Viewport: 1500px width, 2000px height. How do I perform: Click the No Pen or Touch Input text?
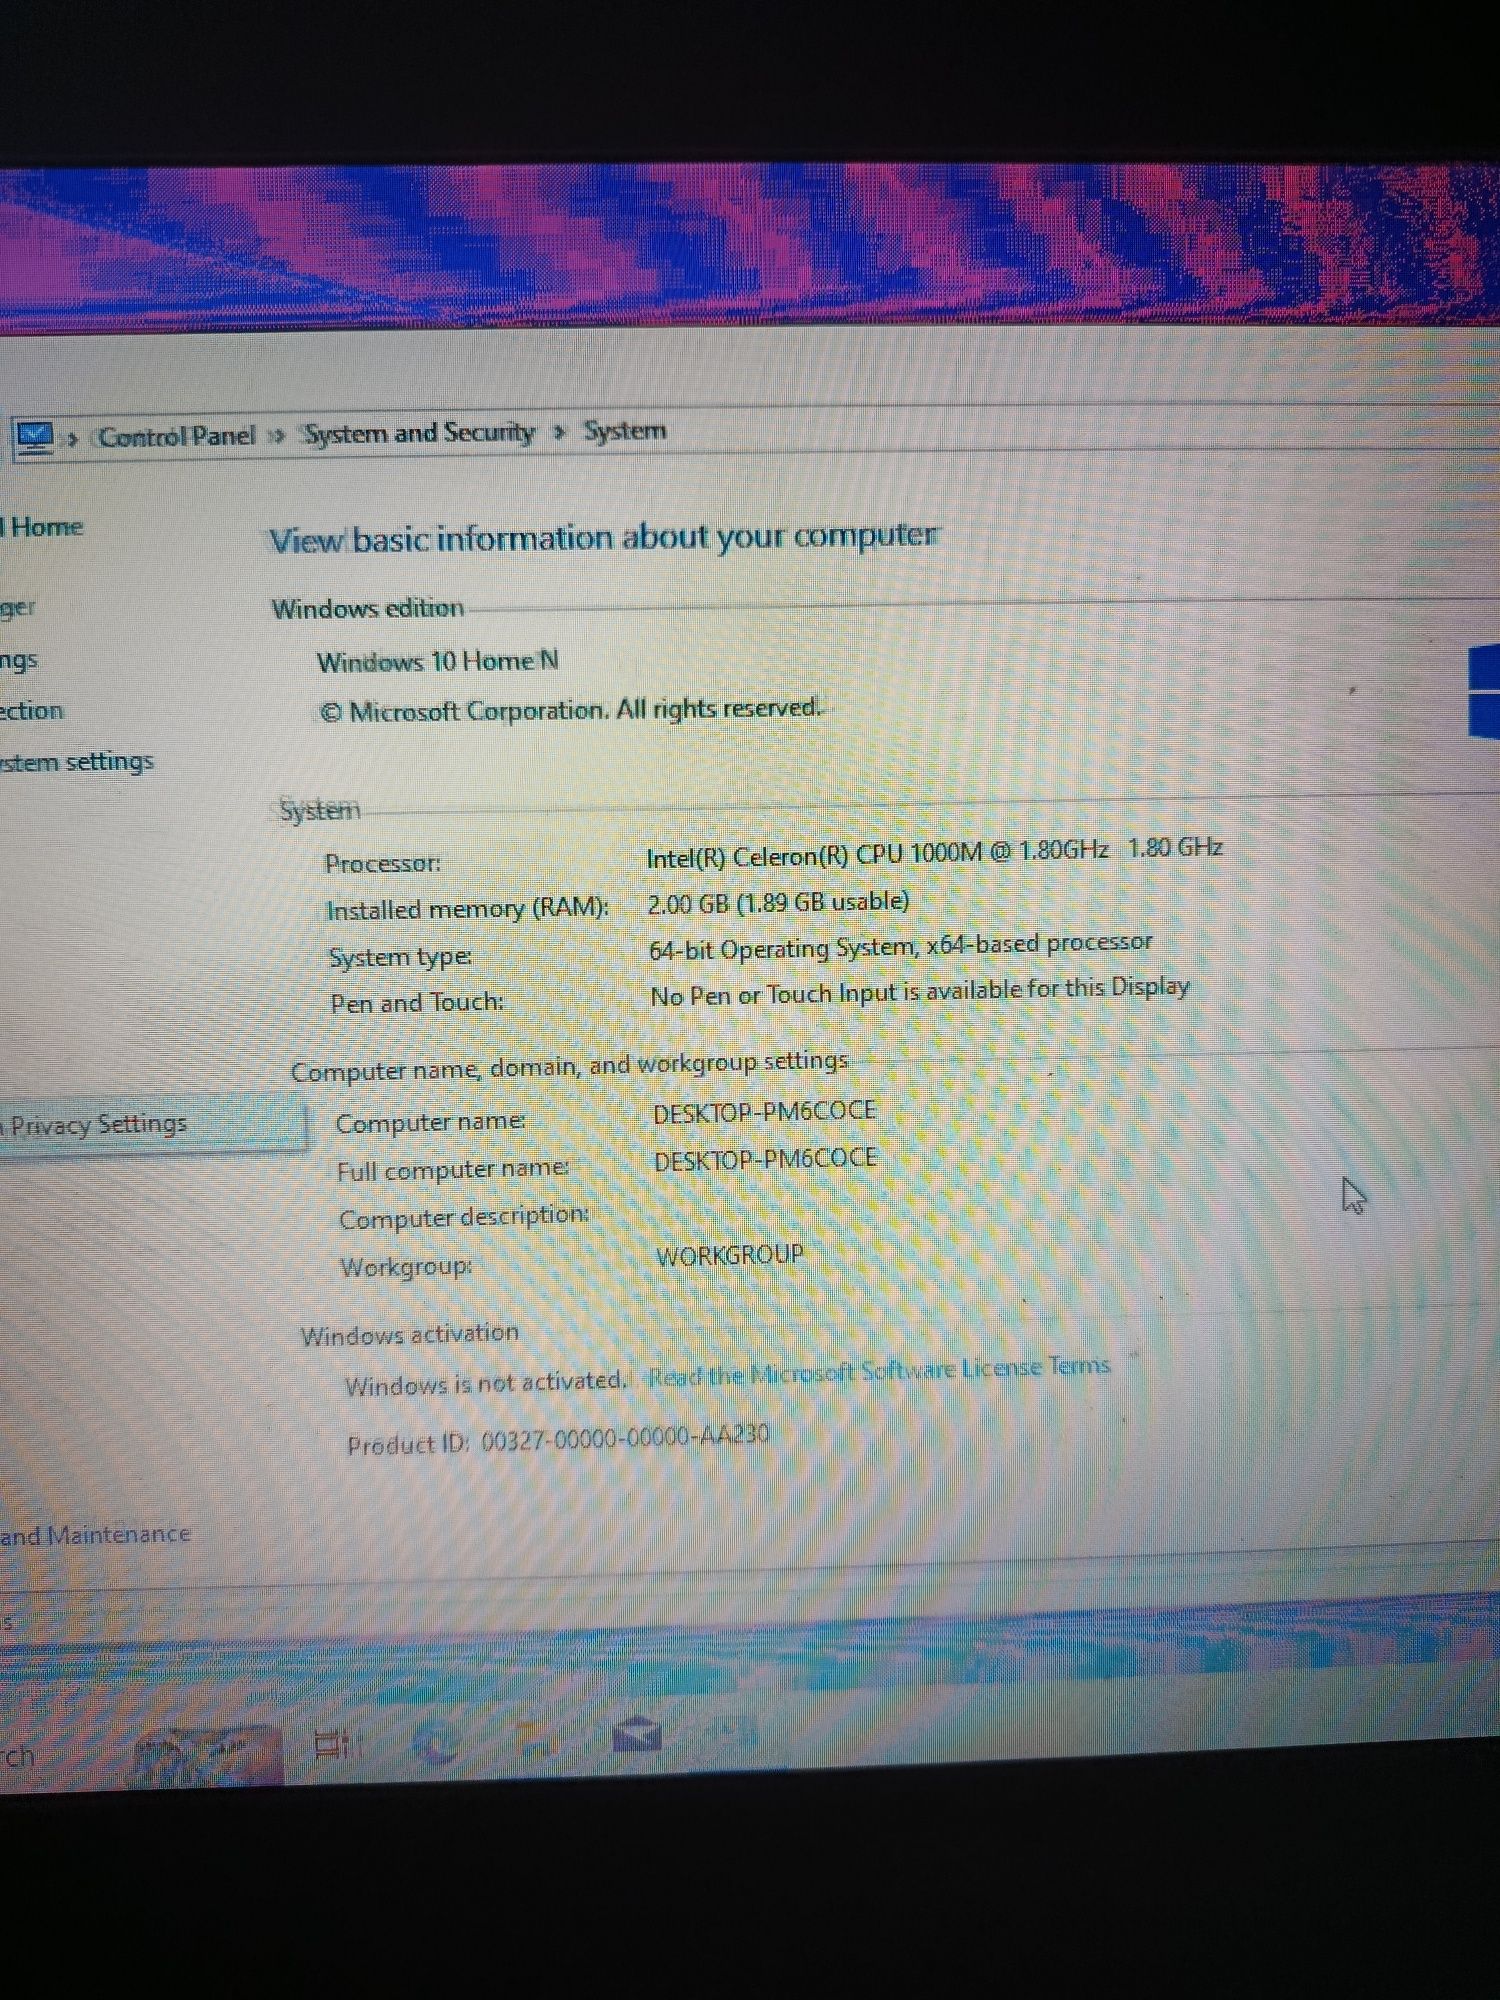click(x=920, y=992)
